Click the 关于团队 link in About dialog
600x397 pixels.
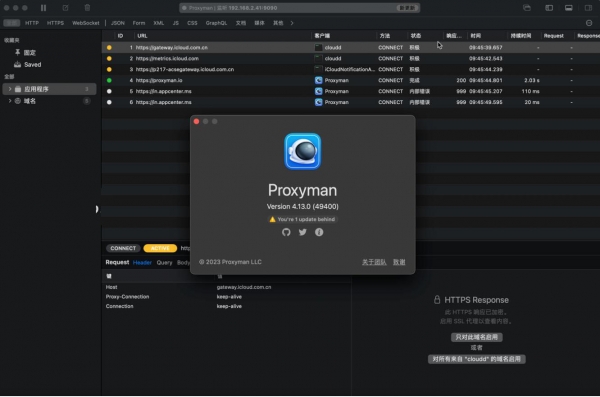coord(374,262)
